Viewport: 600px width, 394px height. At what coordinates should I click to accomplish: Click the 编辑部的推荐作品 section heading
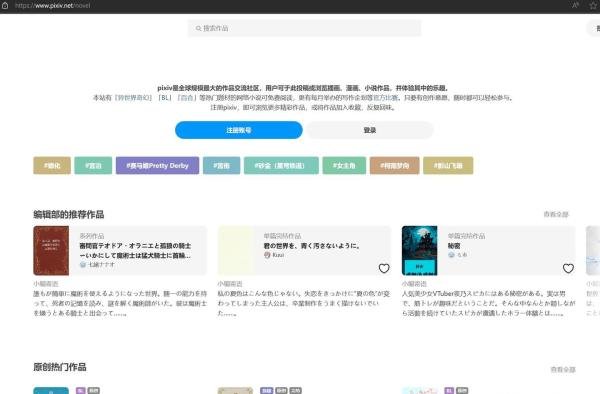pos(68,214)
